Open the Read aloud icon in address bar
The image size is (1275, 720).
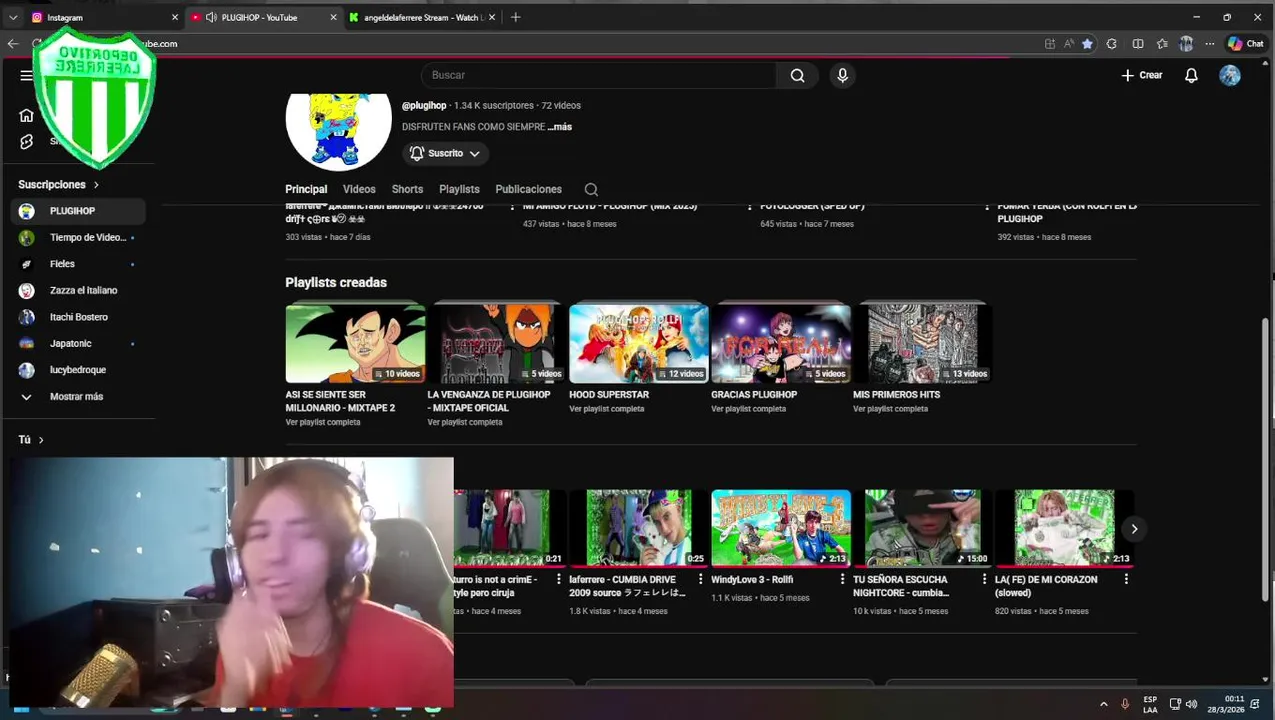[x=1068, y=44]
